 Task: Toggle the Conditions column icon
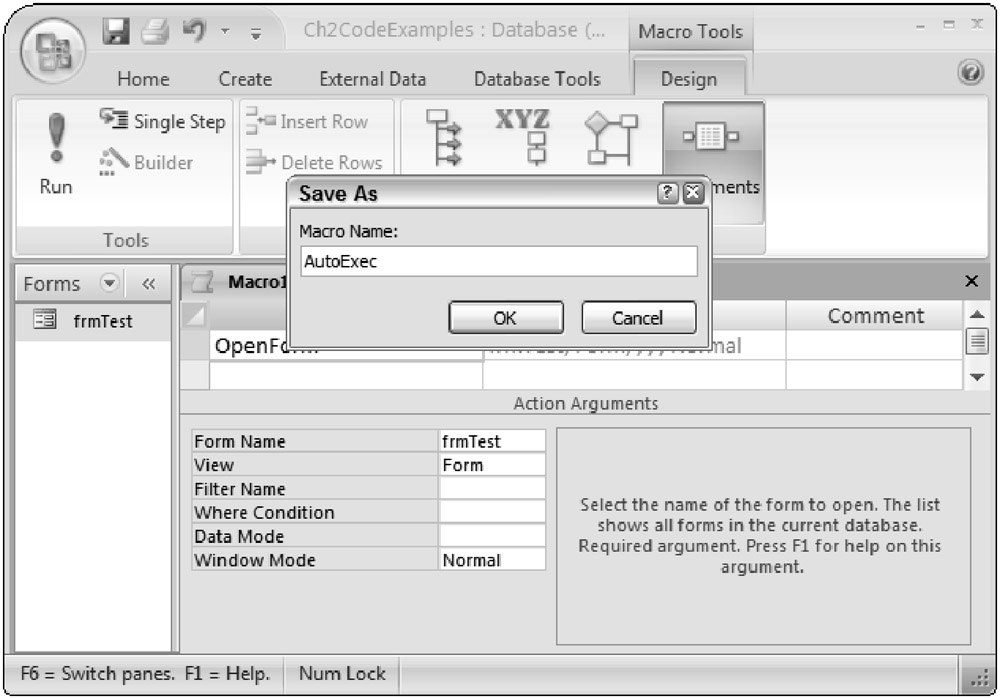coord(611,138)
